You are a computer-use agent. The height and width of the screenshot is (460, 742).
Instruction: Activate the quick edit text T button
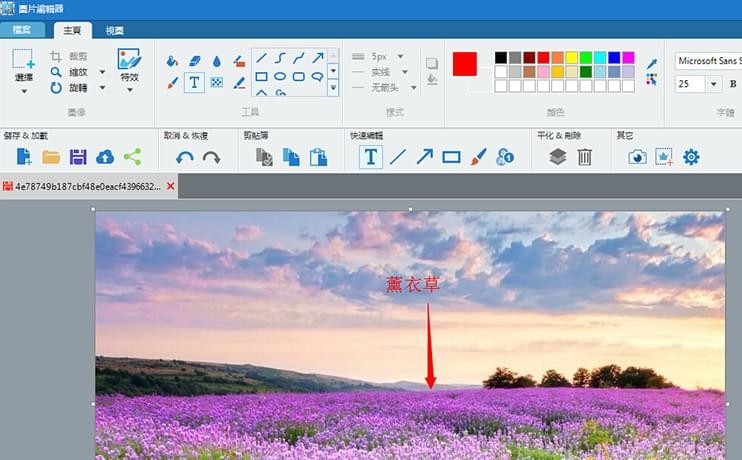[371, 157]
